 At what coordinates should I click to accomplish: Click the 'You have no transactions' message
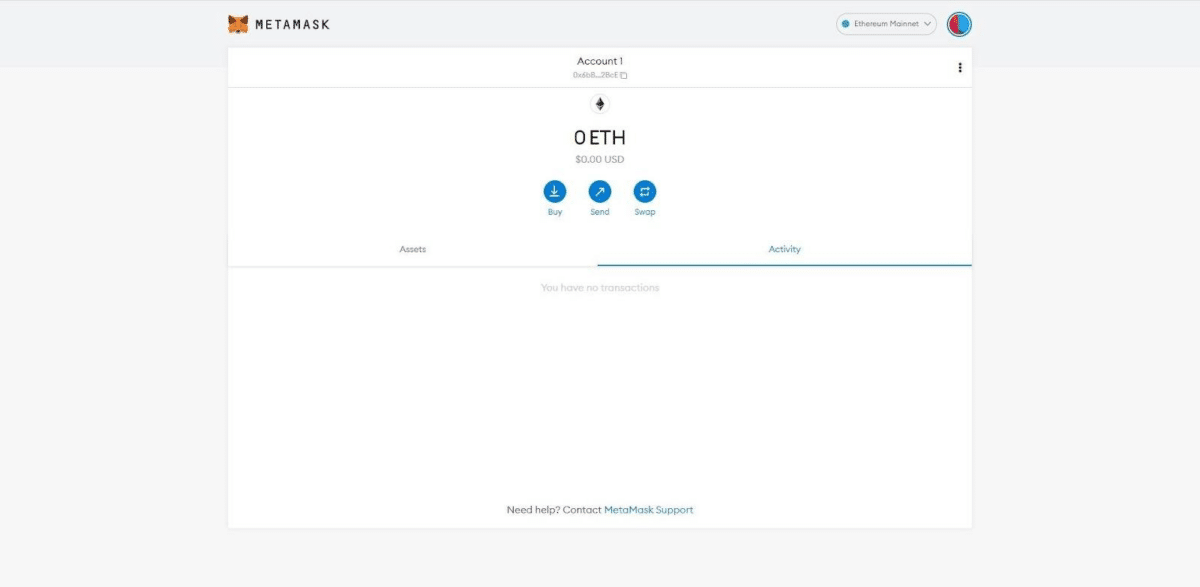click(x=600, y=288)
